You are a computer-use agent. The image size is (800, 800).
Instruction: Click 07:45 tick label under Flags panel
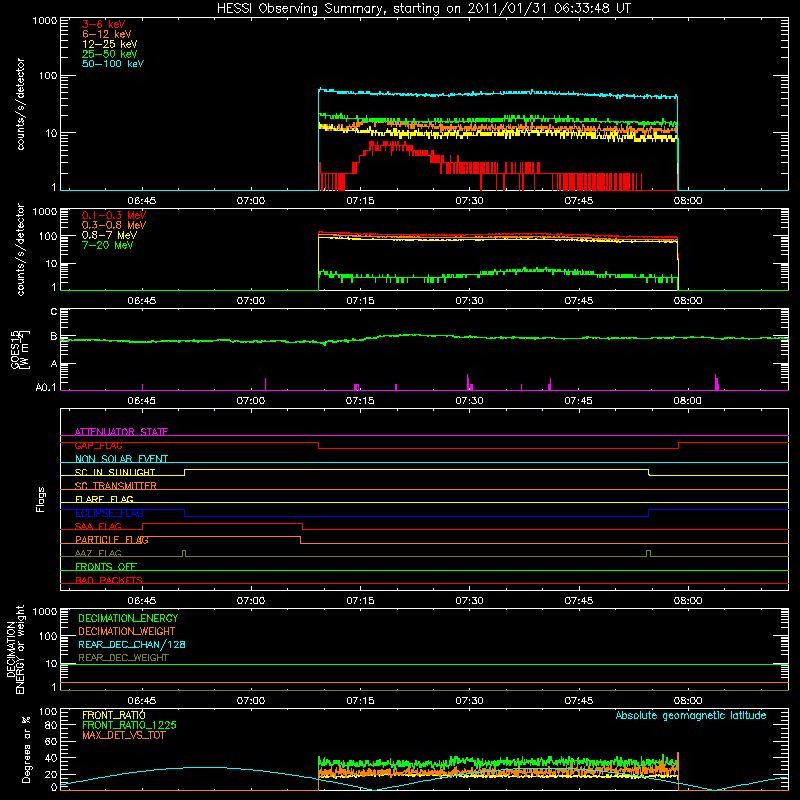coord(579,601)
